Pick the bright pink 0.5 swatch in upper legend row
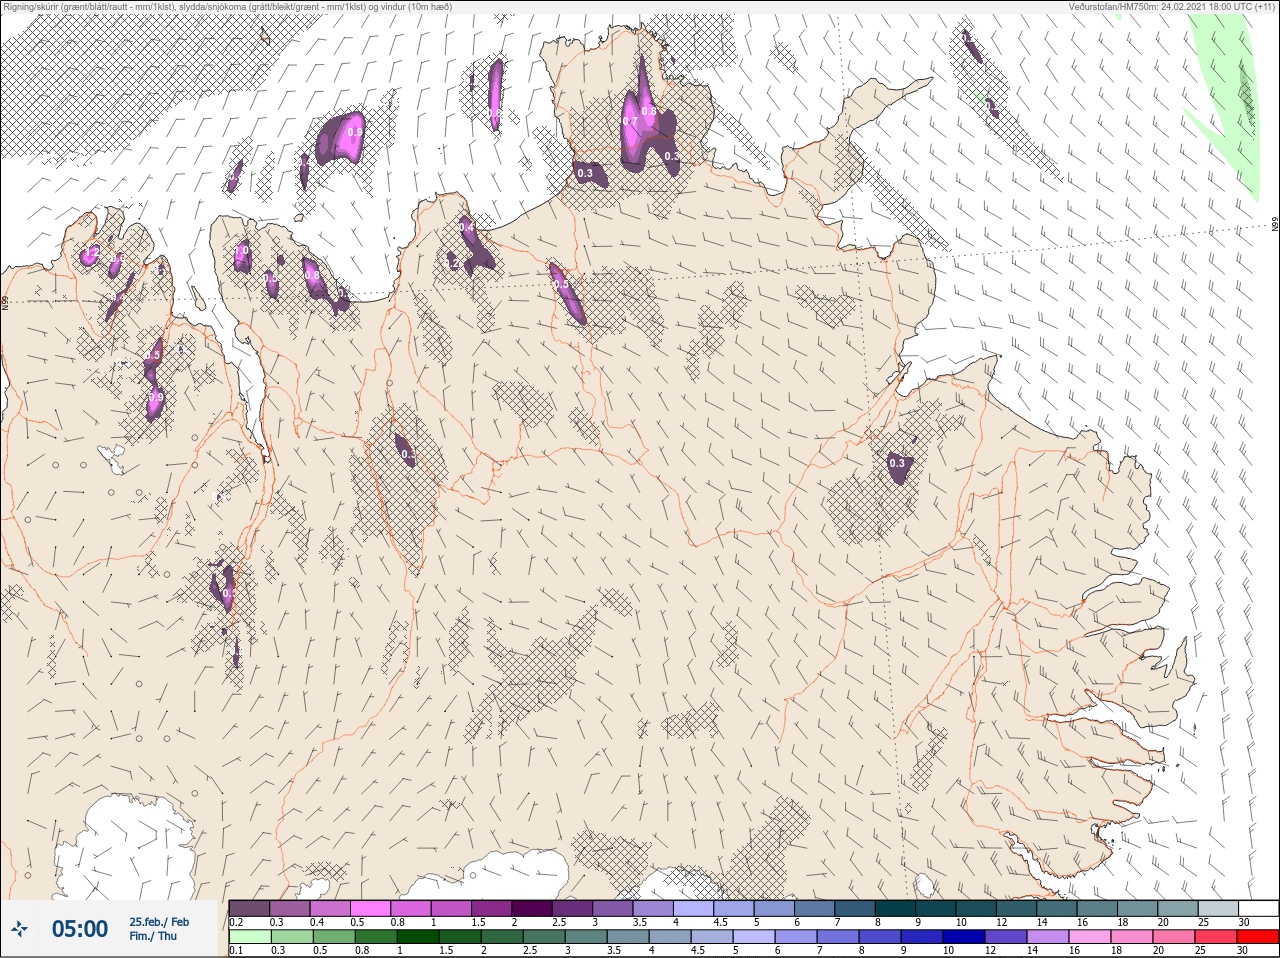The height and width of the screenshot is (958, 1280). (370, 908)
